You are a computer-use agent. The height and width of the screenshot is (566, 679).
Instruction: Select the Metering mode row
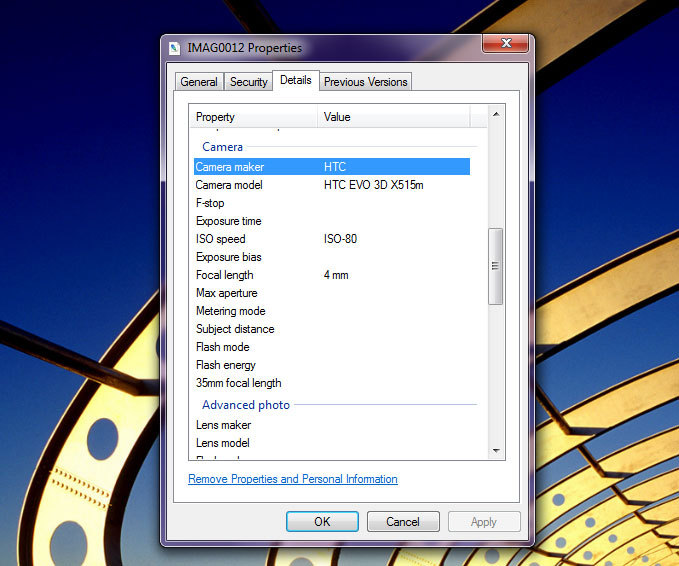click(332, 311)
